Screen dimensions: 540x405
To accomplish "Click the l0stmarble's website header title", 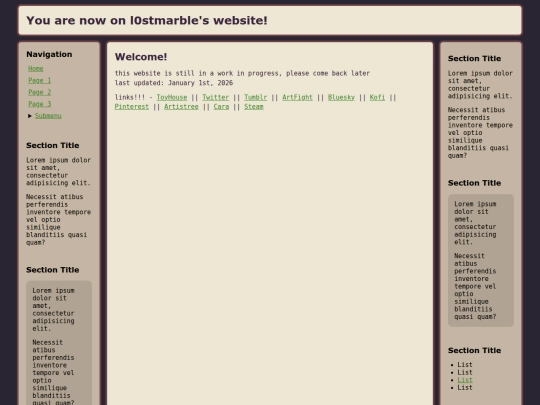I will click(147, 20).
